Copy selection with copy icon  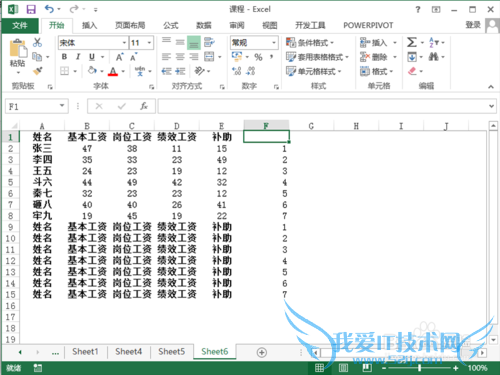[37, 57]
